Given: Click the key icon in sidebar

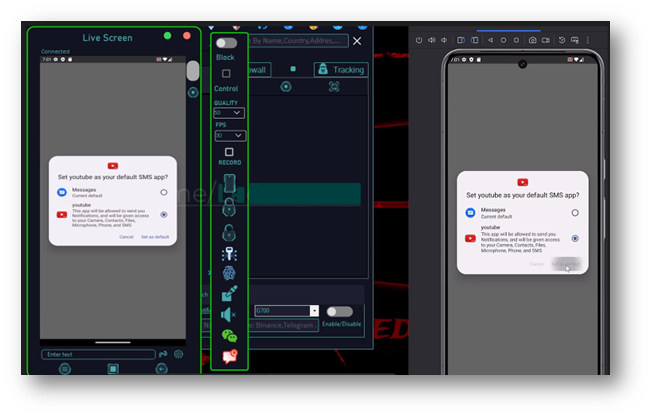Looking at the screenshot, I should 229,252.
